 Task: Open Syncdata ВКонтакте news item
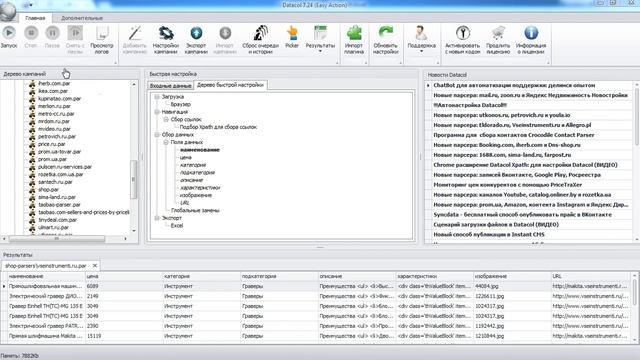(522, 215)
